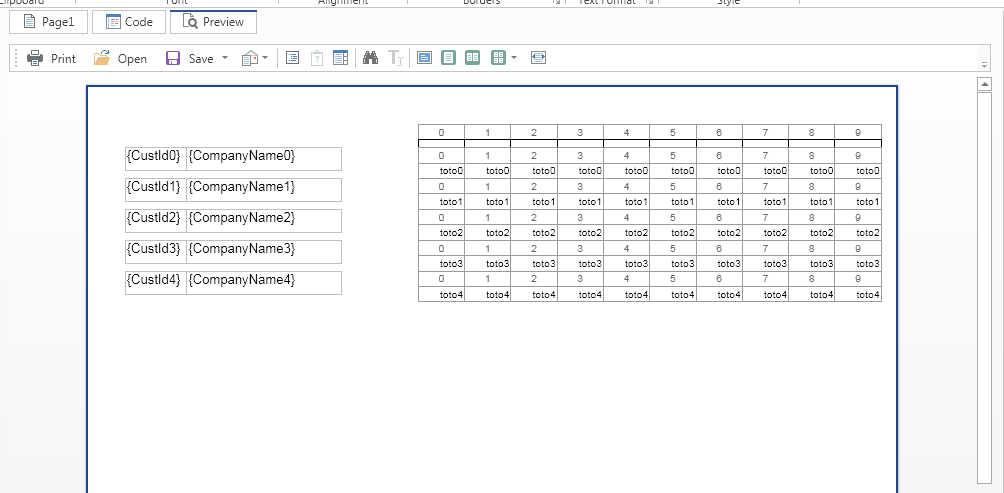The width and height of the screenshot is (1004, 493).
Task: Open the toolbar overflow options arrow
Action: coord(984,65)
